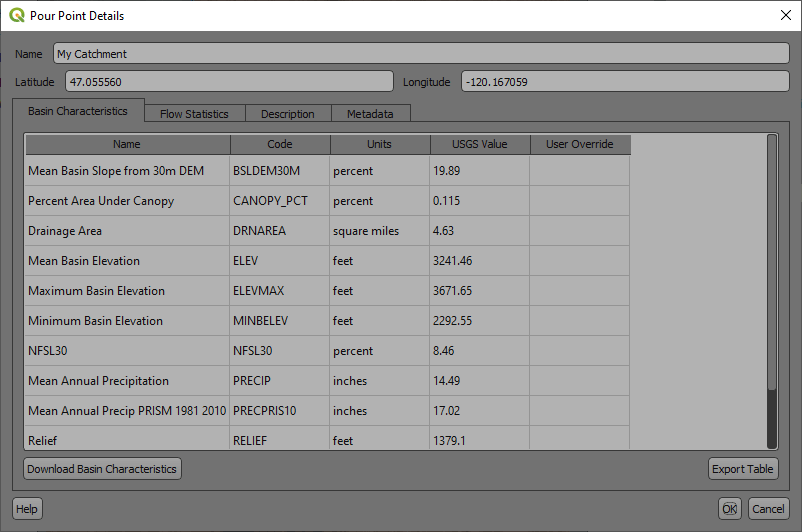Click the CANOPY_PCT code cell
The width and height of the screenshot is (802, 532).
[x=280, y=201]
